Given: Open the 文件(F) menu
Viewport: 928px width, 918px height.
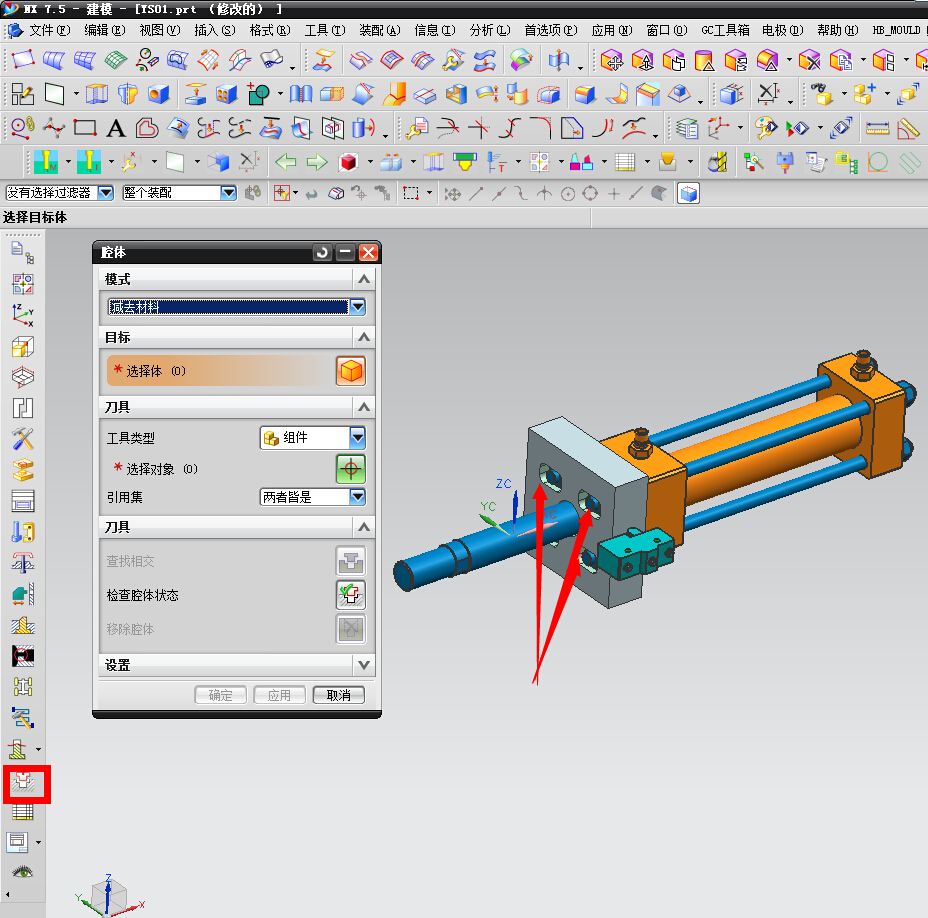Looking at the screenshot, I should [x=50, y=30].
